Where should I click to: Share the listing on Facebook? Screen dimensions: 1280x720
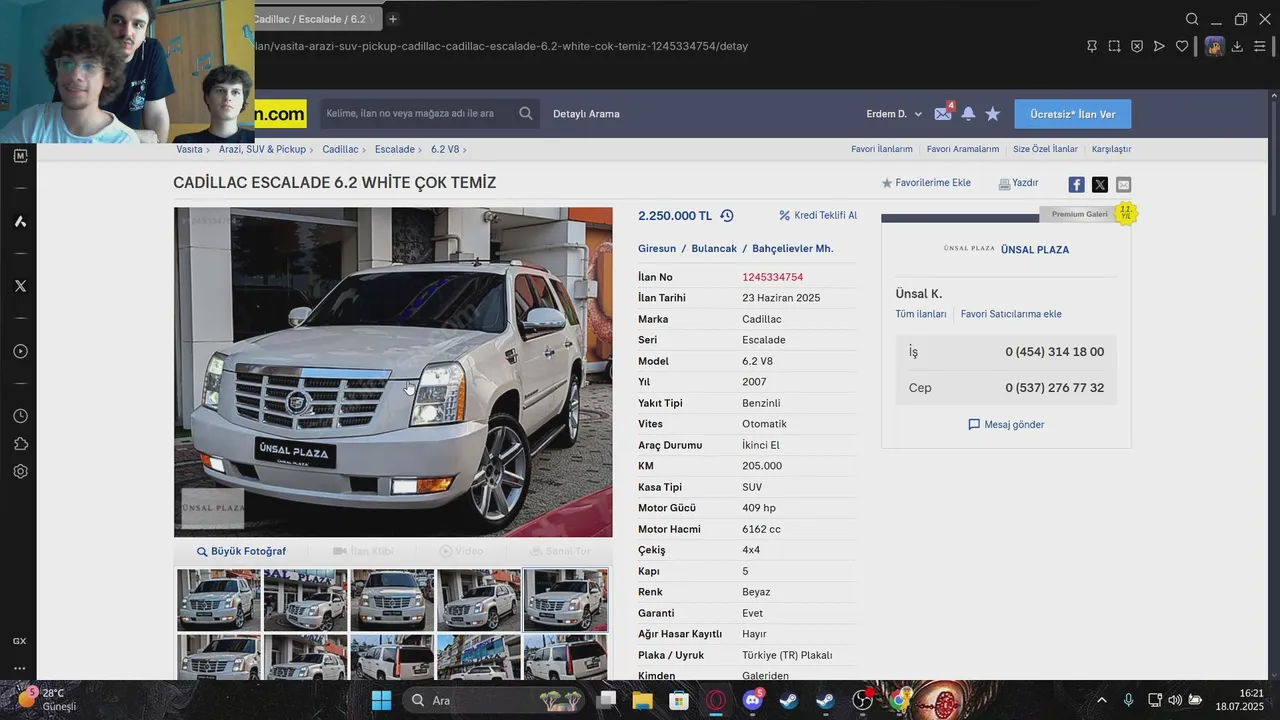1076,185
